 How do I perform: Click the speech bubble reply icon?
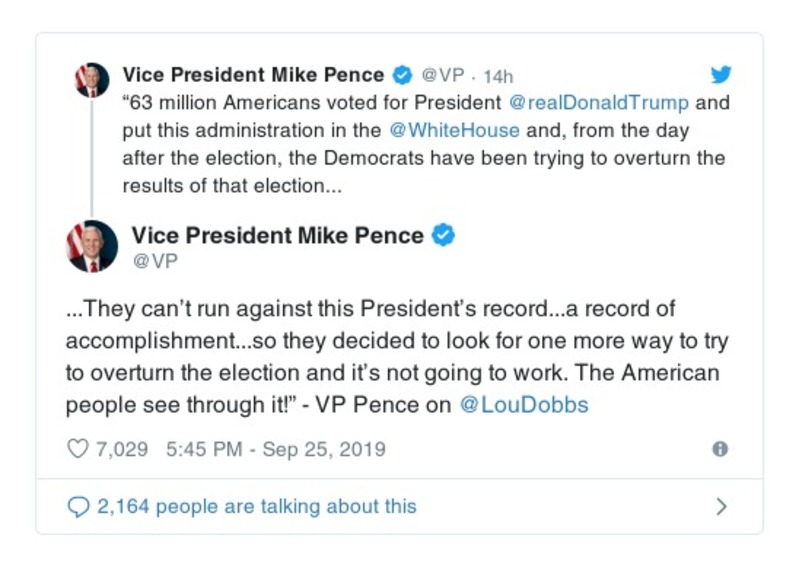[78, 507]
